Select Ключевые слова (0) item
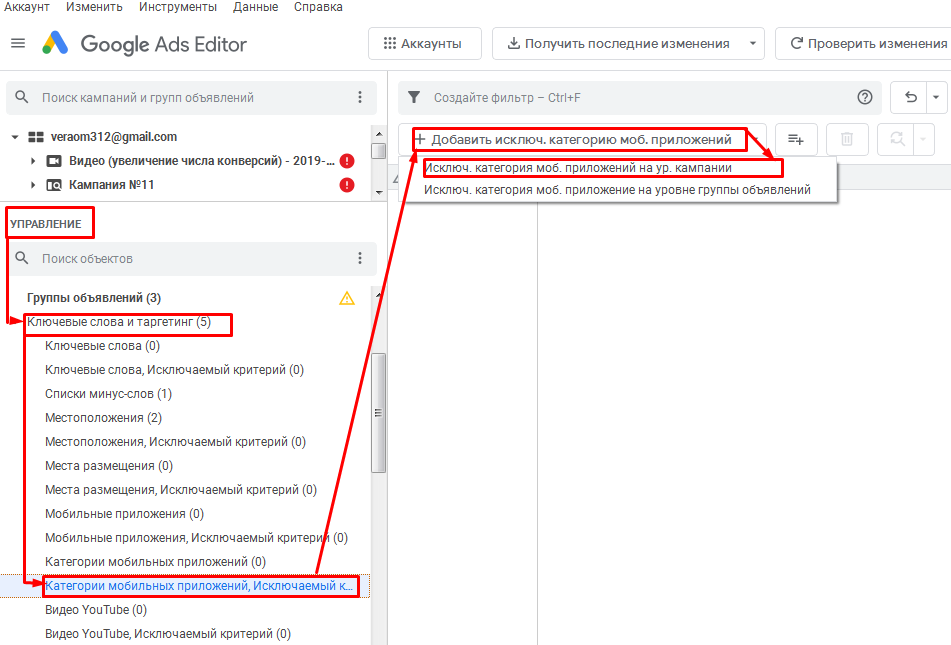The image size is (951, 645). [x=102, y=346]
